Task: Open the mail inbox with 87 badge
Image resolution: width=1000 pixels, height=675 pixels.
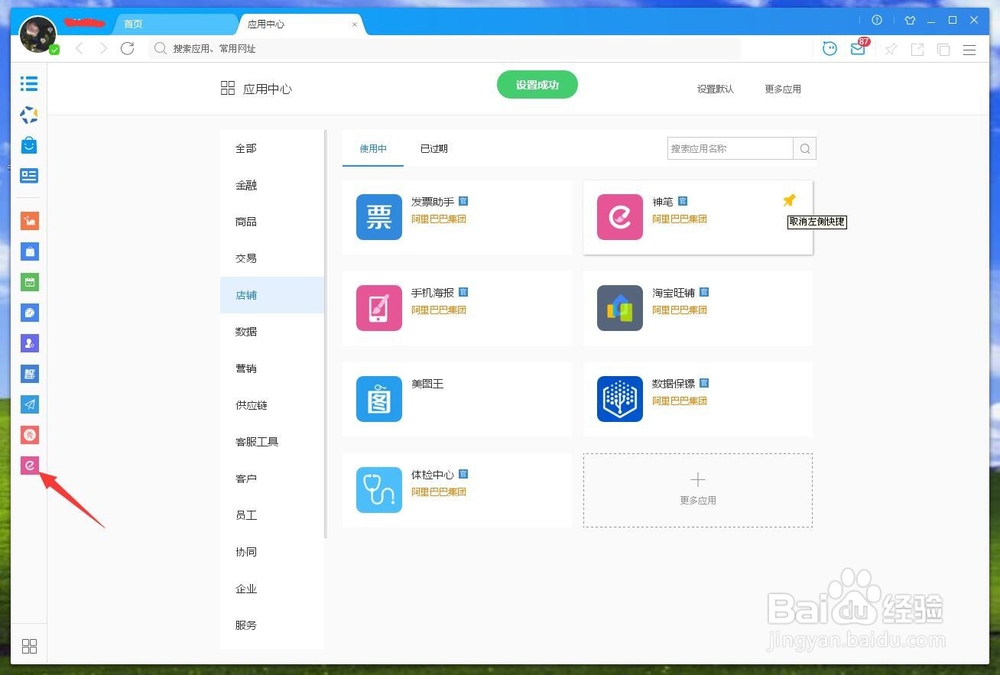Action: (x=859, y=47)
